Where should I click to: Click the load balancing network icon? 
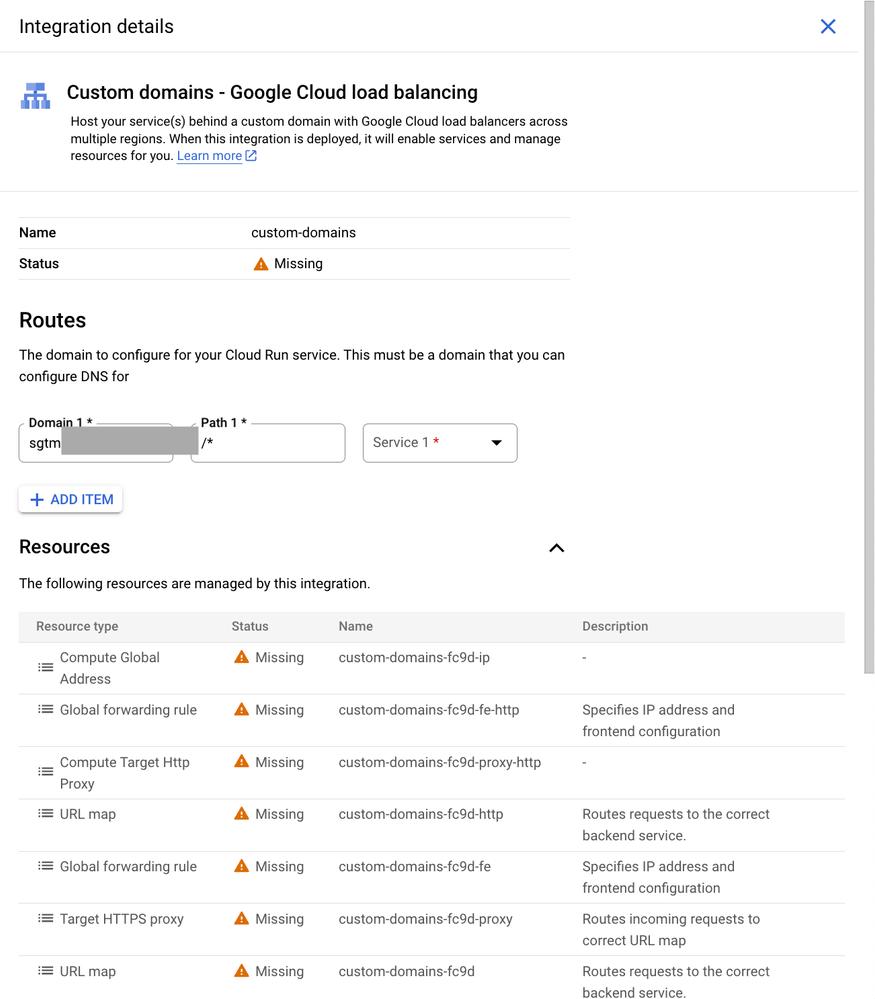35,96
